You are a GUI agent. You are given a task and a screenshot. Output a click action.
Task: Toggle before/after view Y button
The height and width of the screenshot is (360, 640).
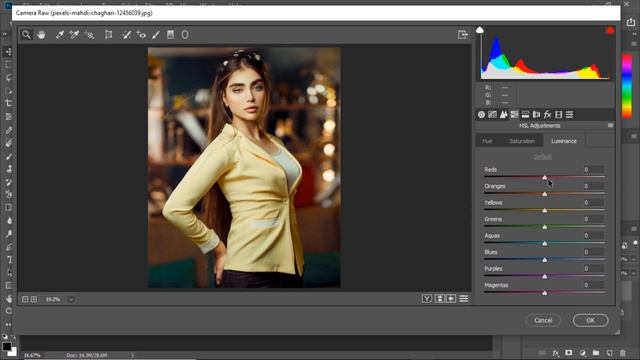[x=427, y=299]
